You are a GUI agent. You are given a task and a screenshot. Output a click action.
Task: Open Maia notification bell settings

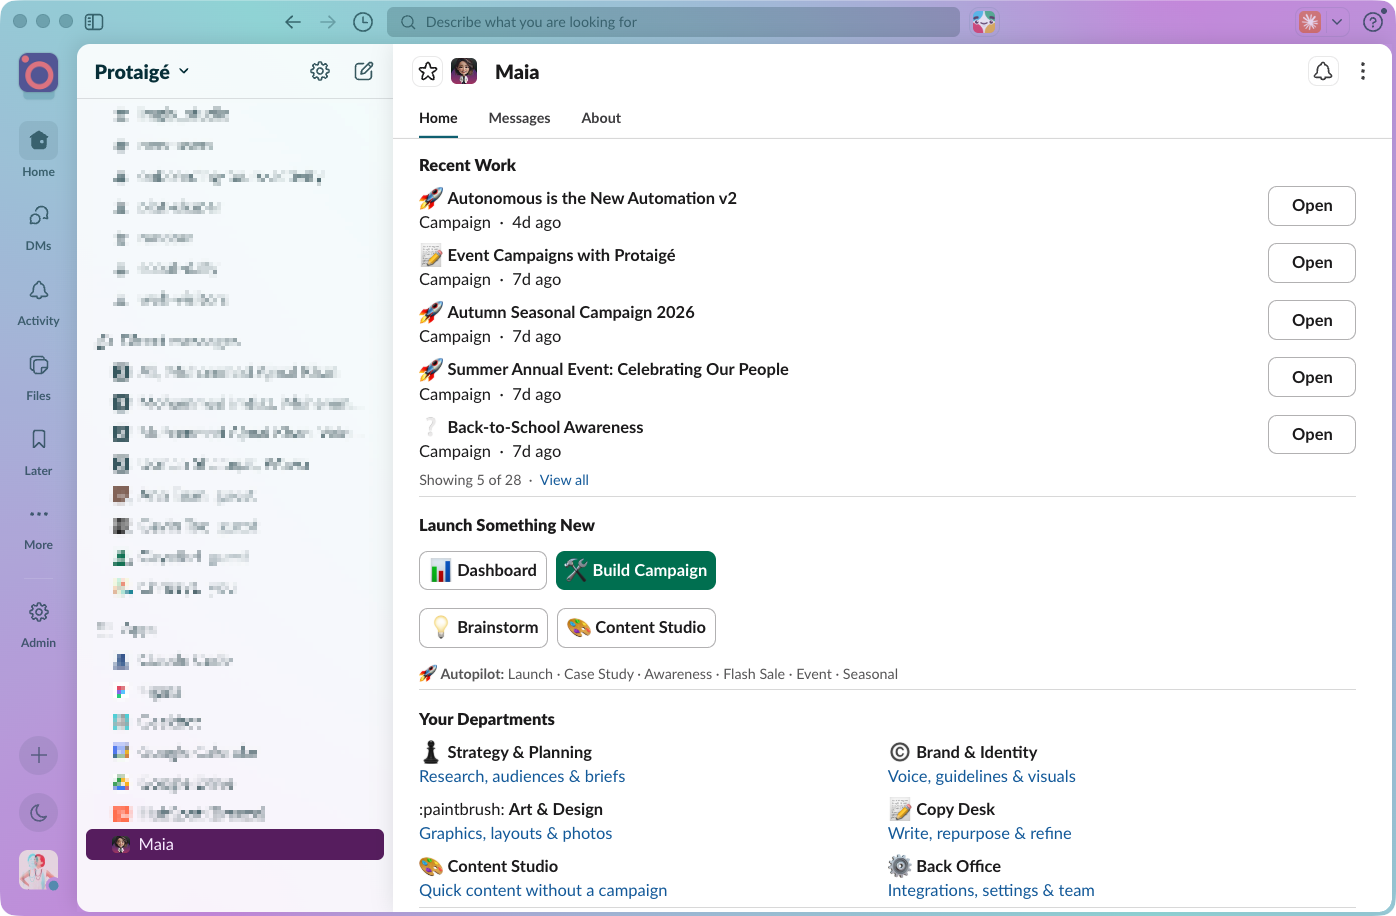1323,71
